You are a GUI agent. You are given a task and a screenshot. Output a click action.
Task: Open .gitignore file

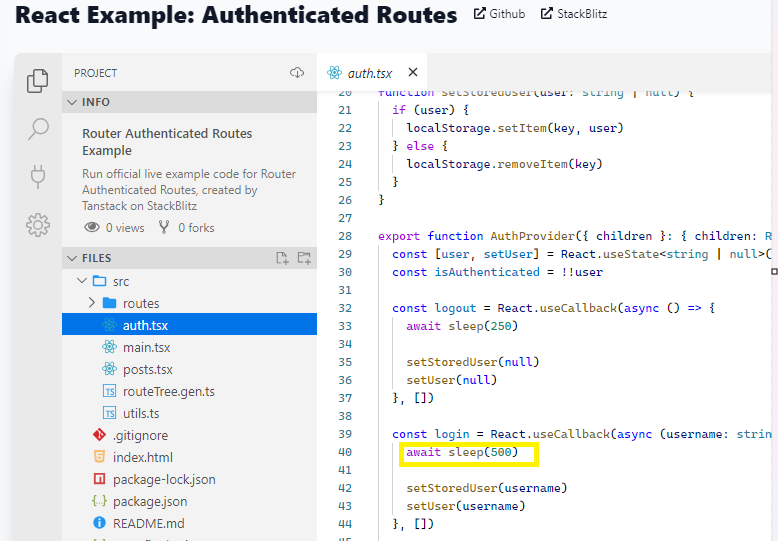point(140,435)
